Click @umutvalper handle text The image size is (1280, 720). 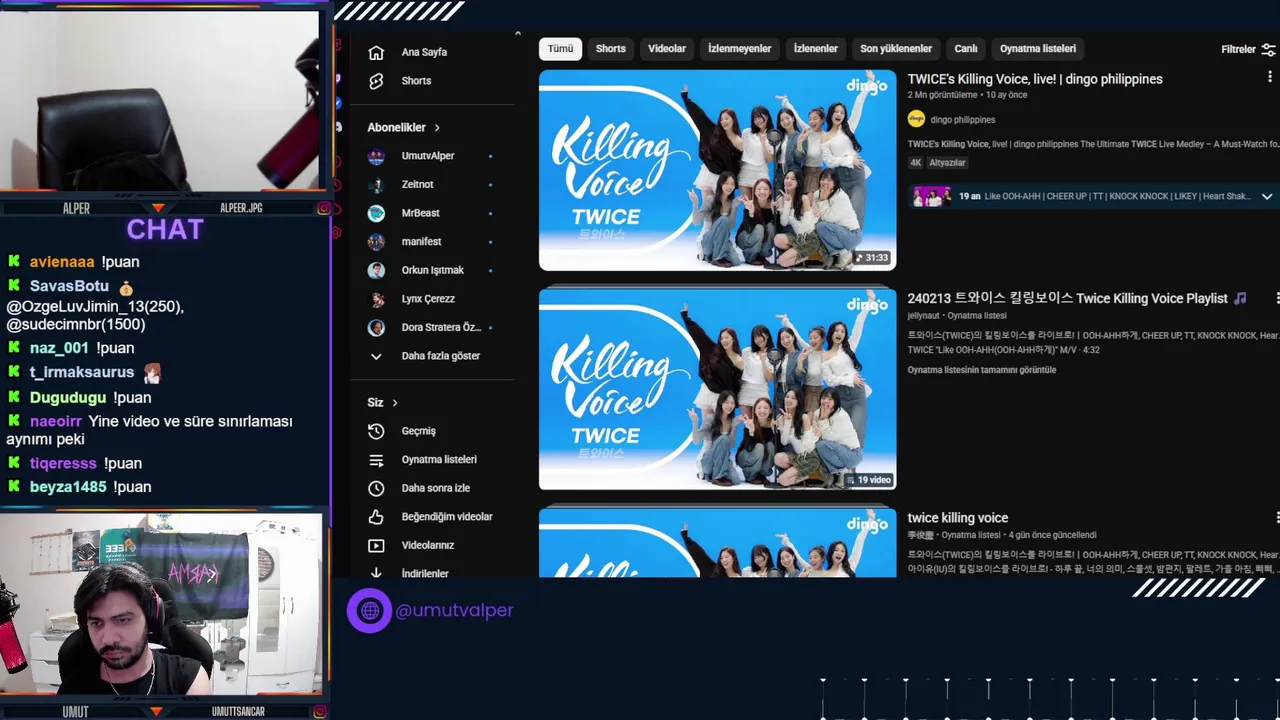pyautogui.click(x=454, y=610)
